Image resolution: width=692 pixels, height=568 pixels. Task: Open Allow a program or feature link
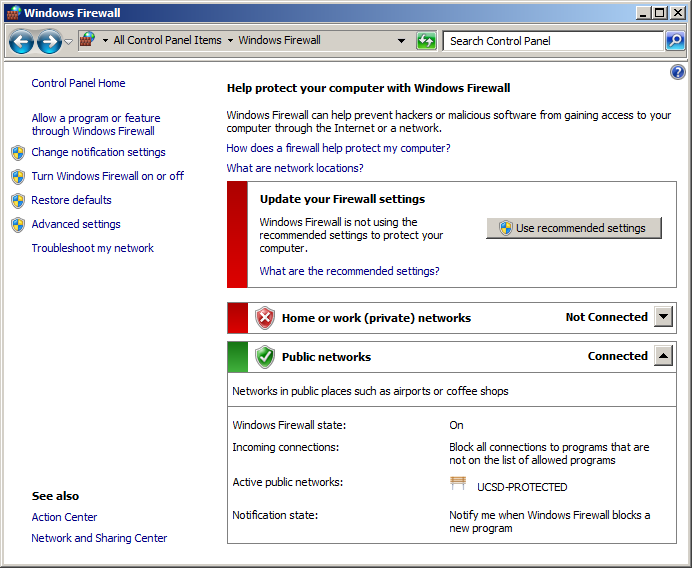(x=96, y=124)
